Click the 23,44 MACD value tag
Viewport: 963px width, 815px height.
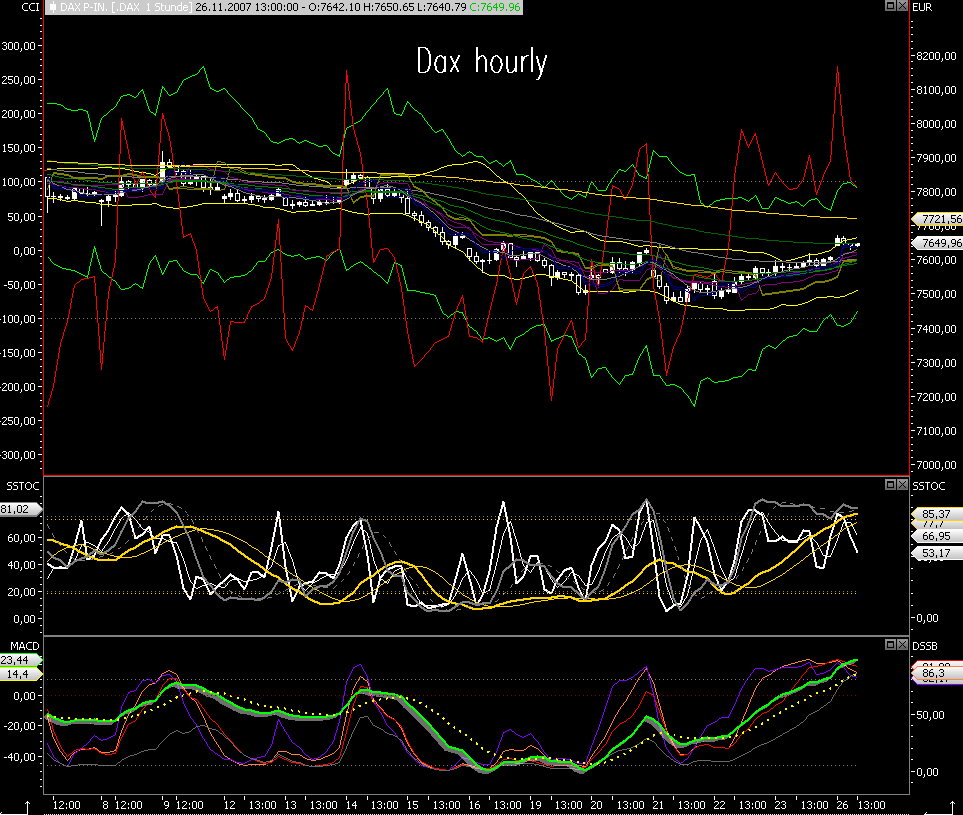click(17, 660)
